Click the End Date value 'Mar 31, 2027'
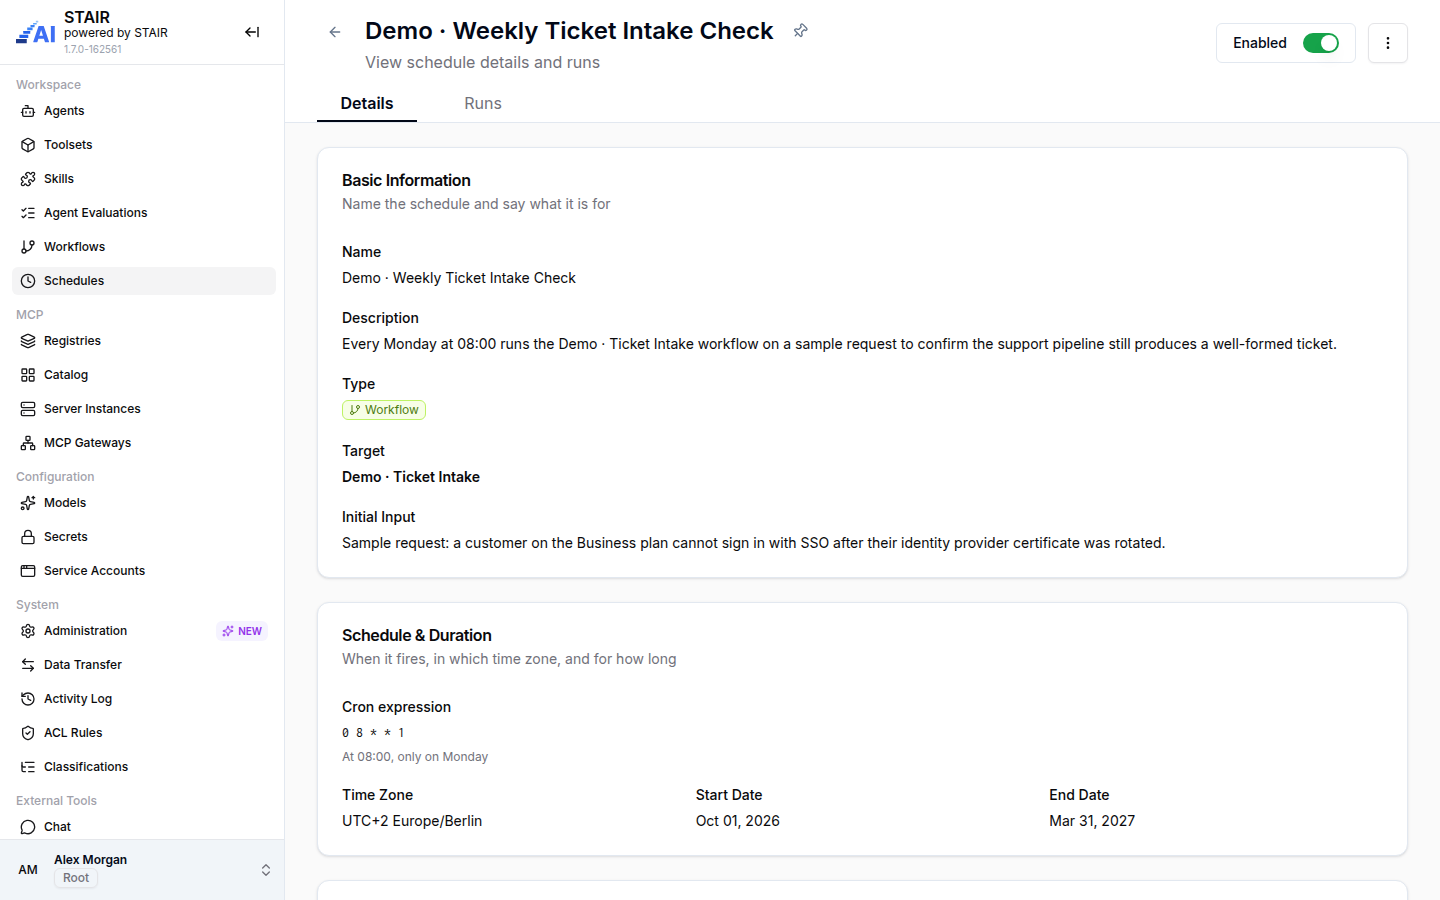The height and width of the screenshot is (900, 1440). tap(1092, 821)
